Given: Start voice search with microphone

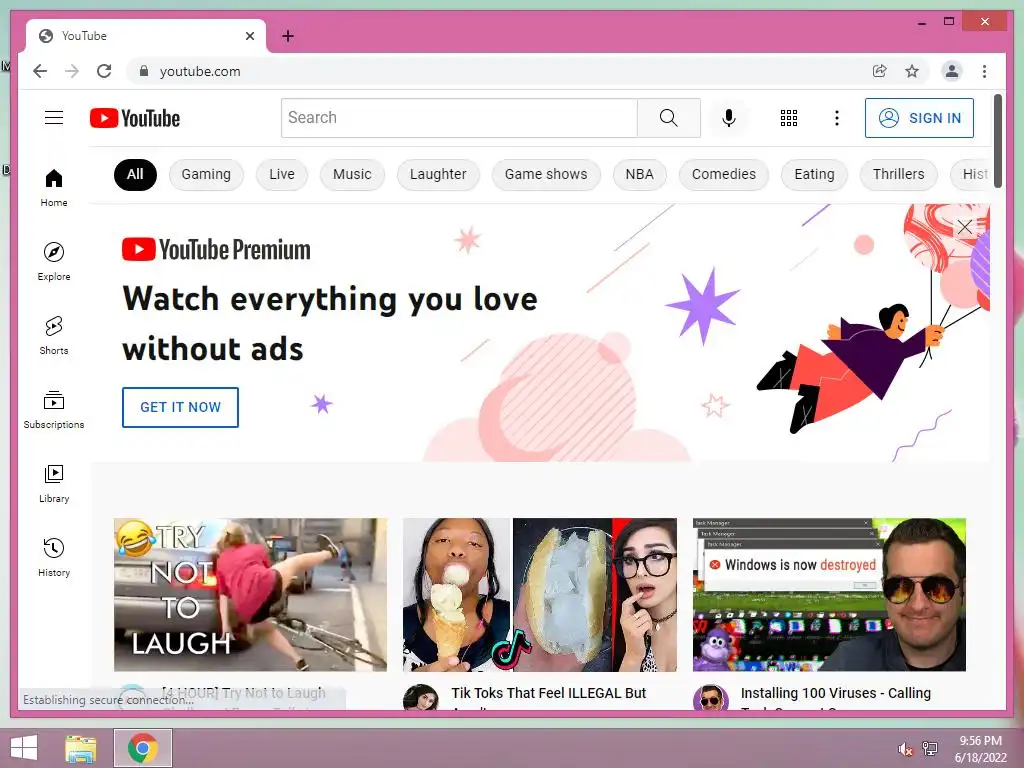Looking at the screenshot, I should pyautogui.click(x=729, y=118).
